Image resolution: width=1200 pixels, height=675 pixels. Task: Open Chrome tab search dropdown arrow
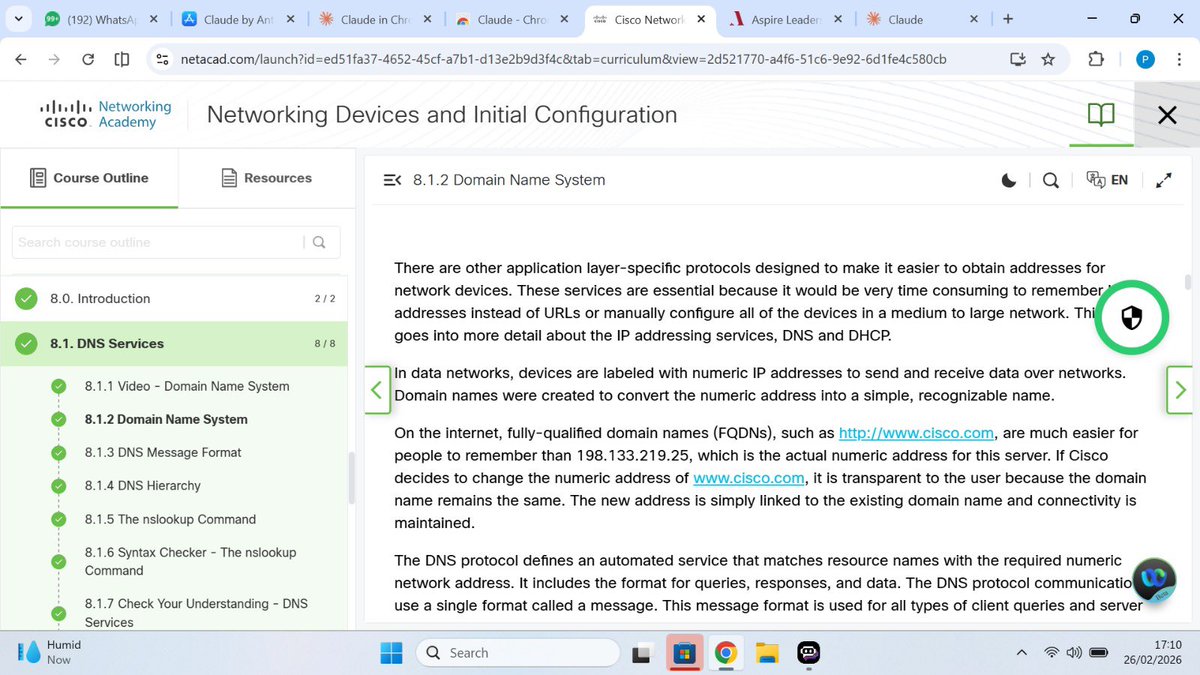coord(17,19)
